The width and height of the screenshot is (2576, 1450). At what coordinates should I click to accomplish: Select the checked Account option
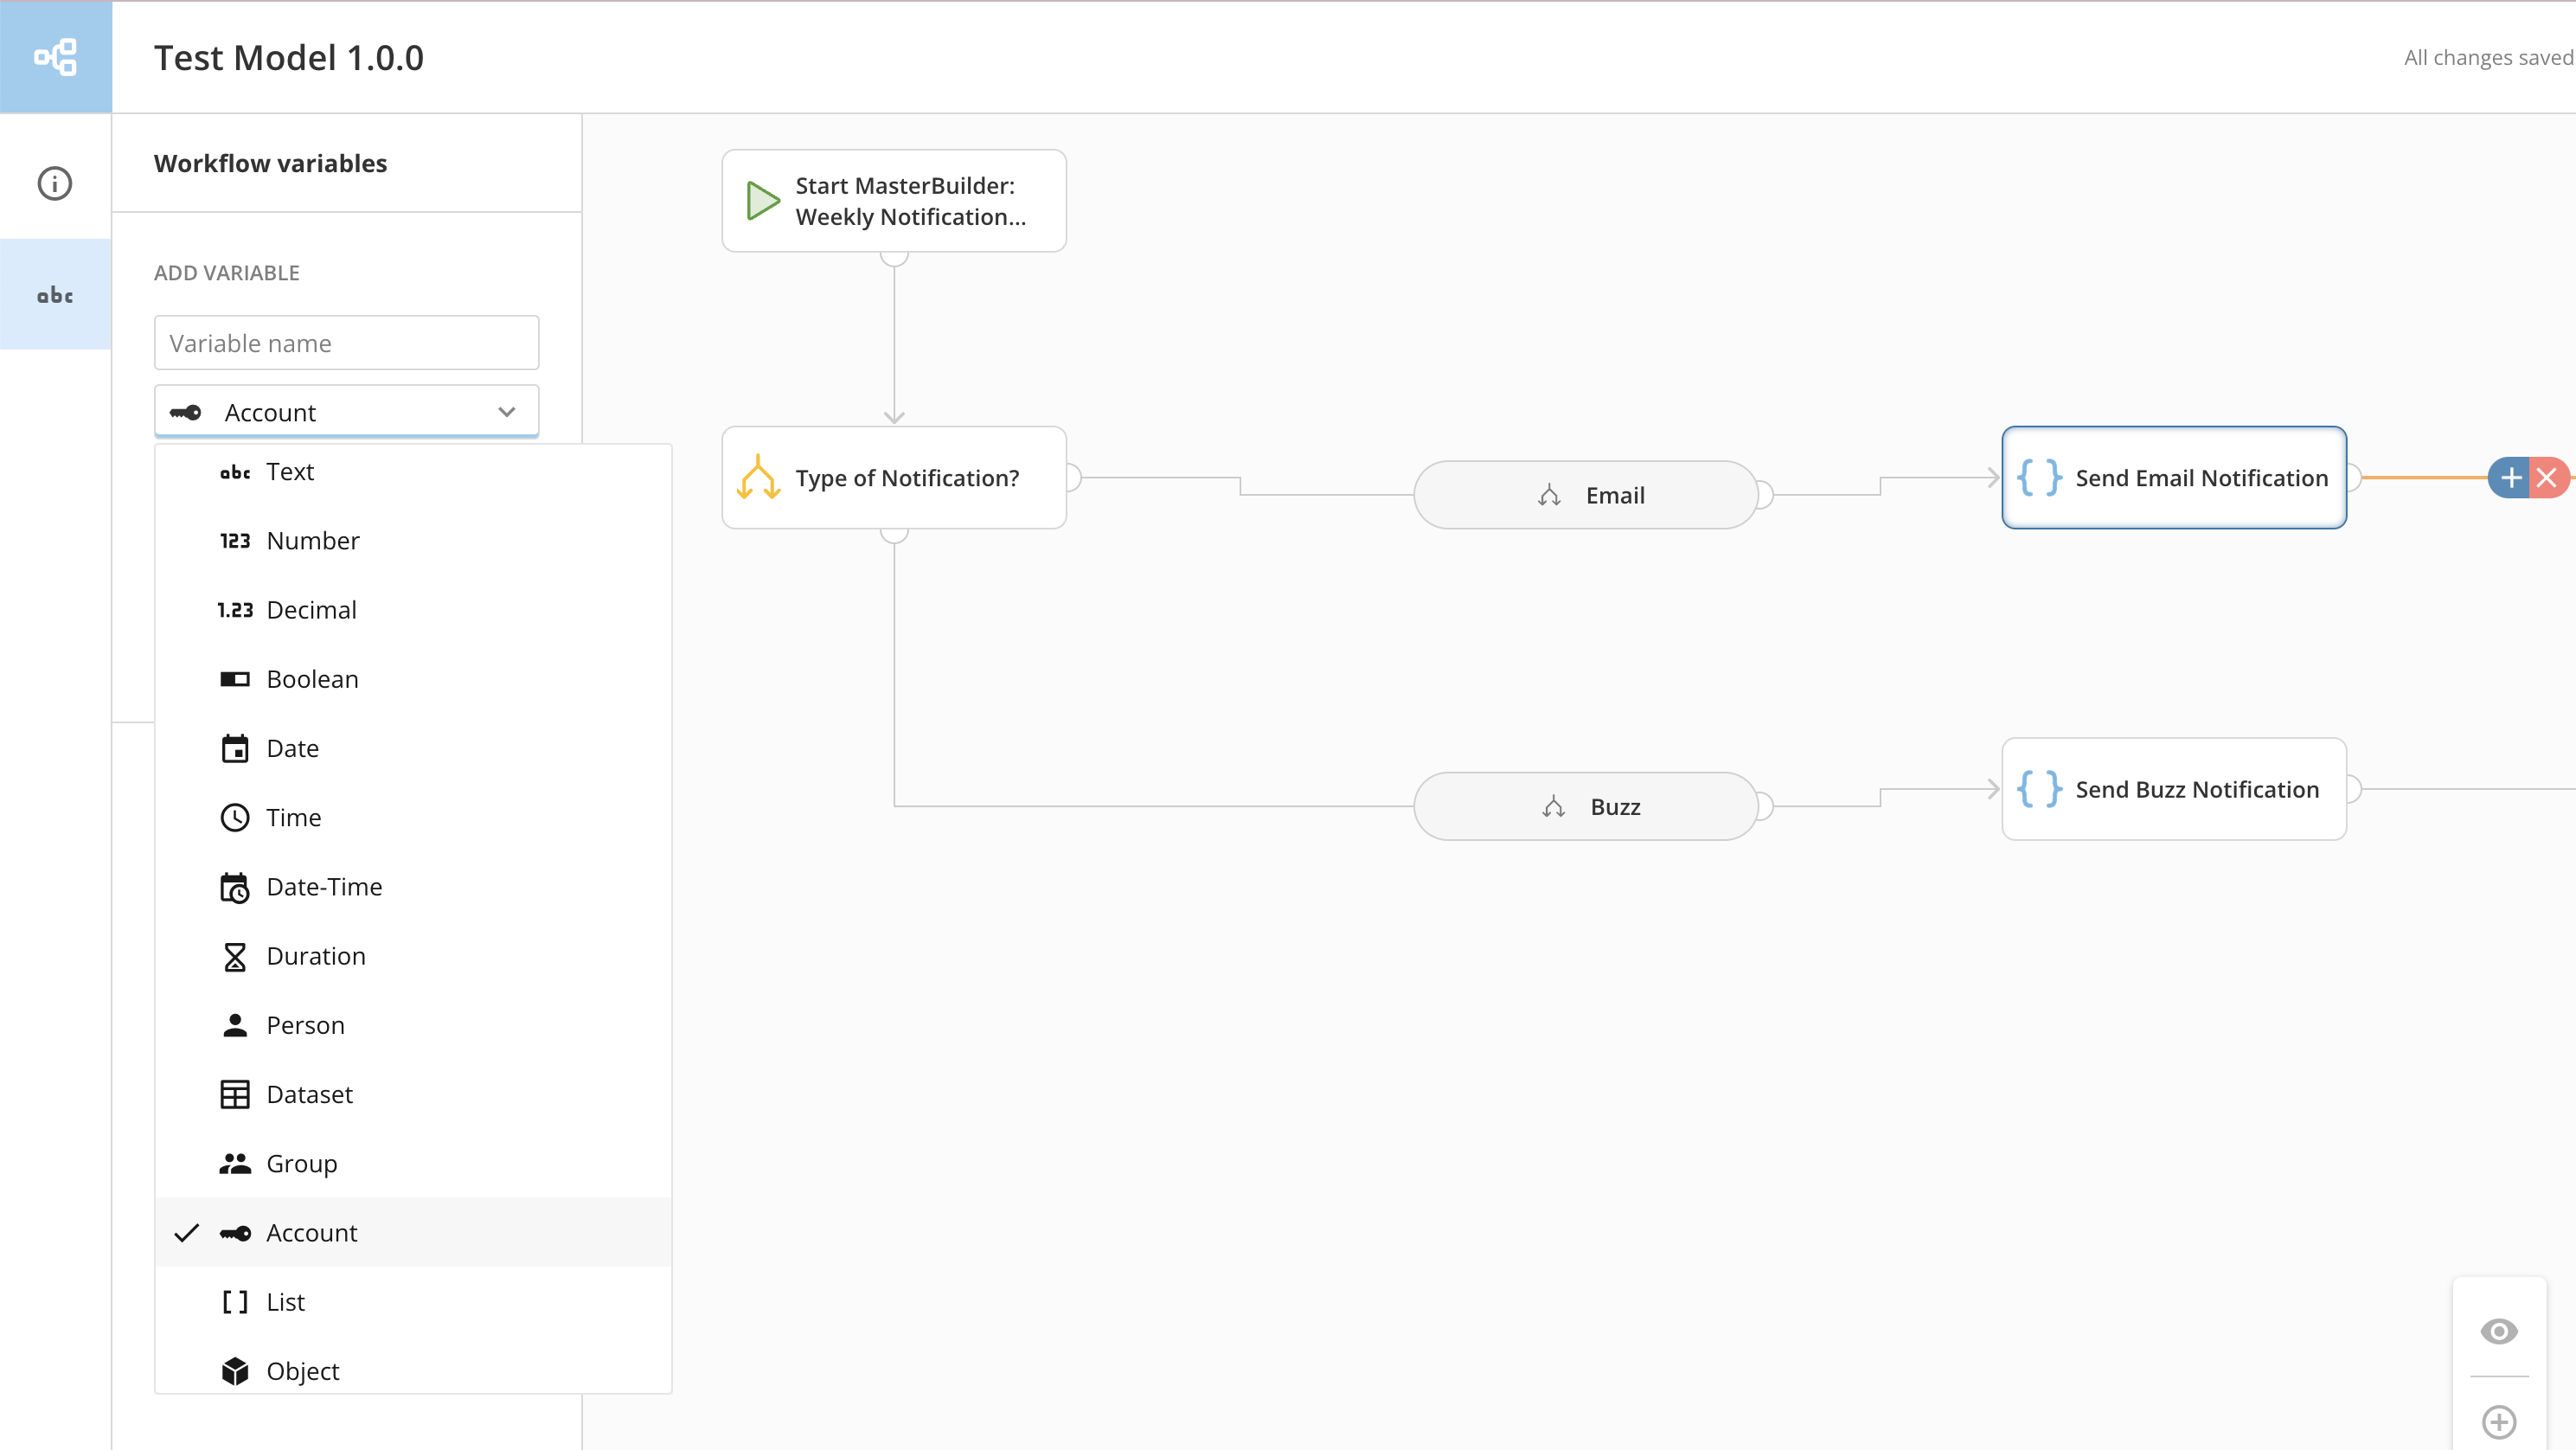coord(312,1233)
